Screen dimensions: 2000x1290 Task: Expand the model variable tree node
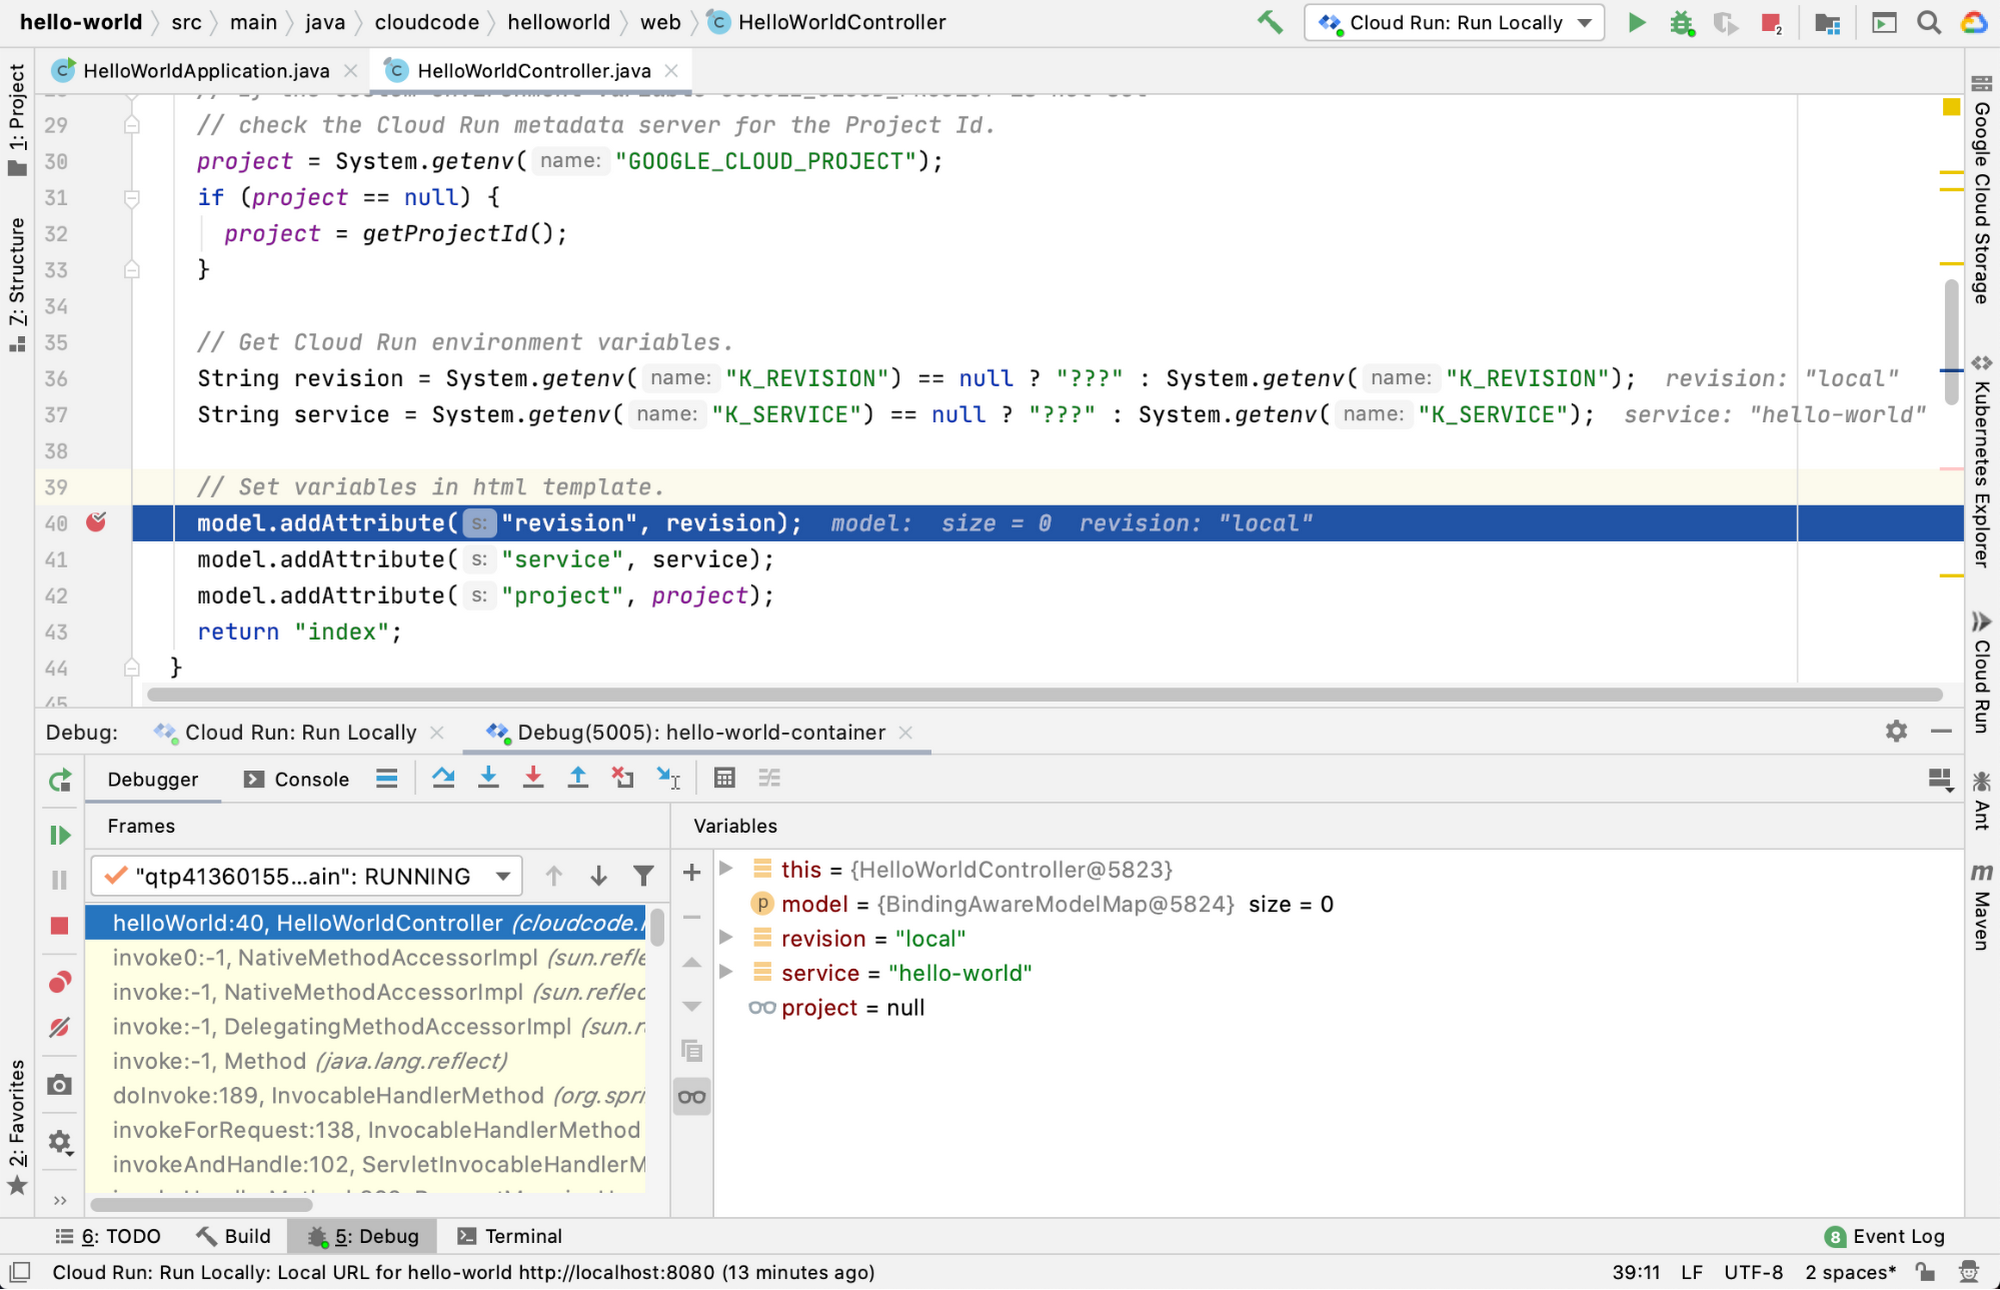(x=724, y=904)
